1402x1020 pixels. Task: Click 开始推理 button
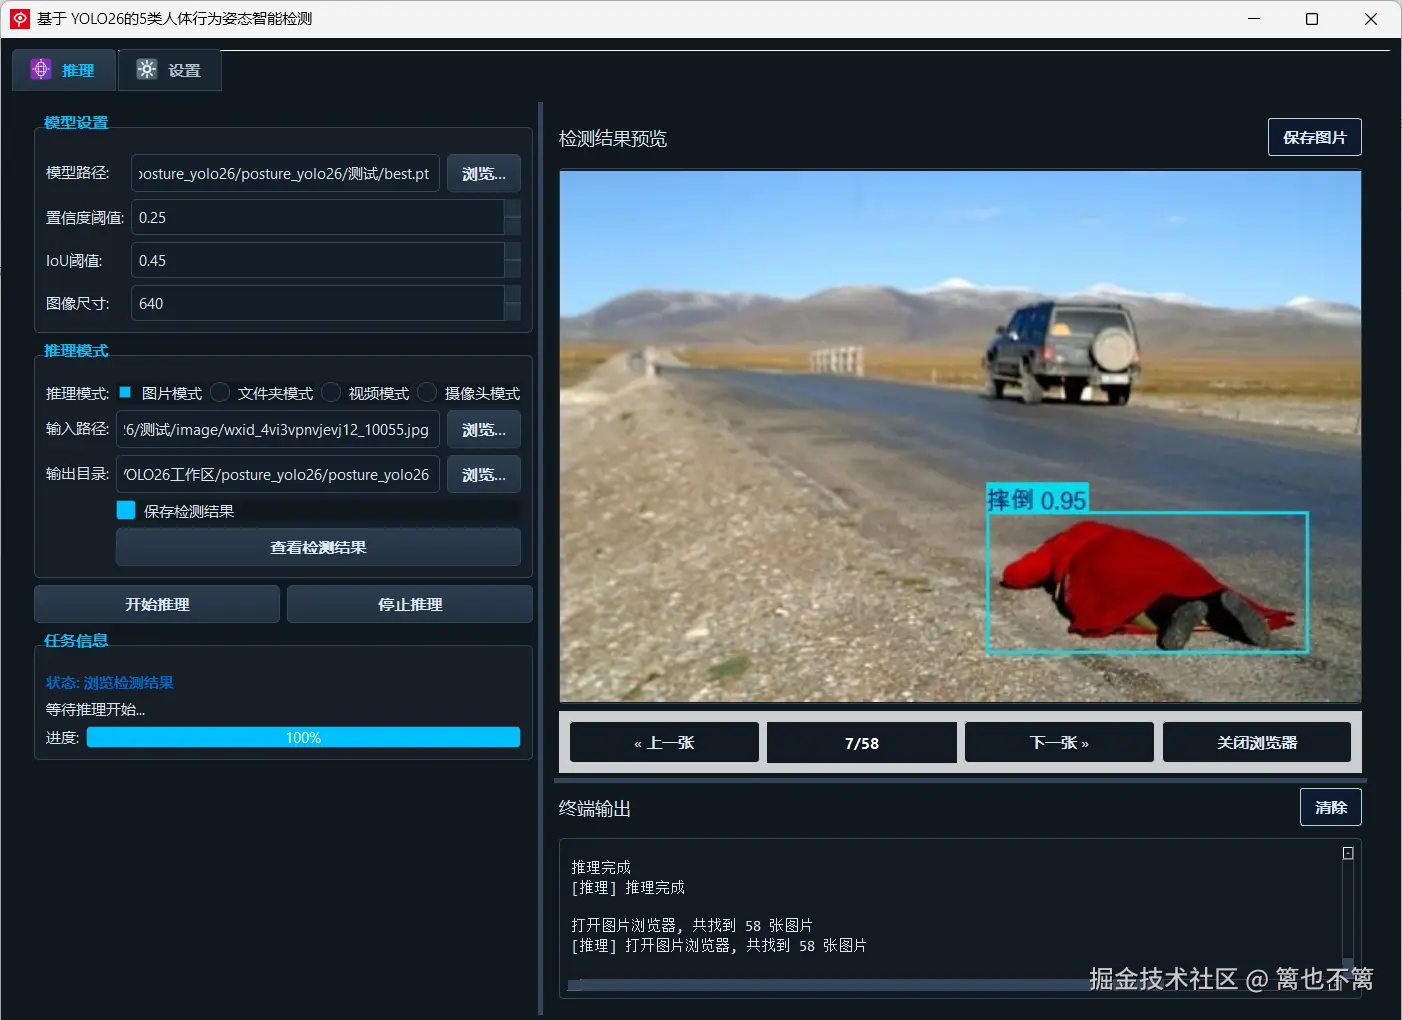tap(157, 604)
